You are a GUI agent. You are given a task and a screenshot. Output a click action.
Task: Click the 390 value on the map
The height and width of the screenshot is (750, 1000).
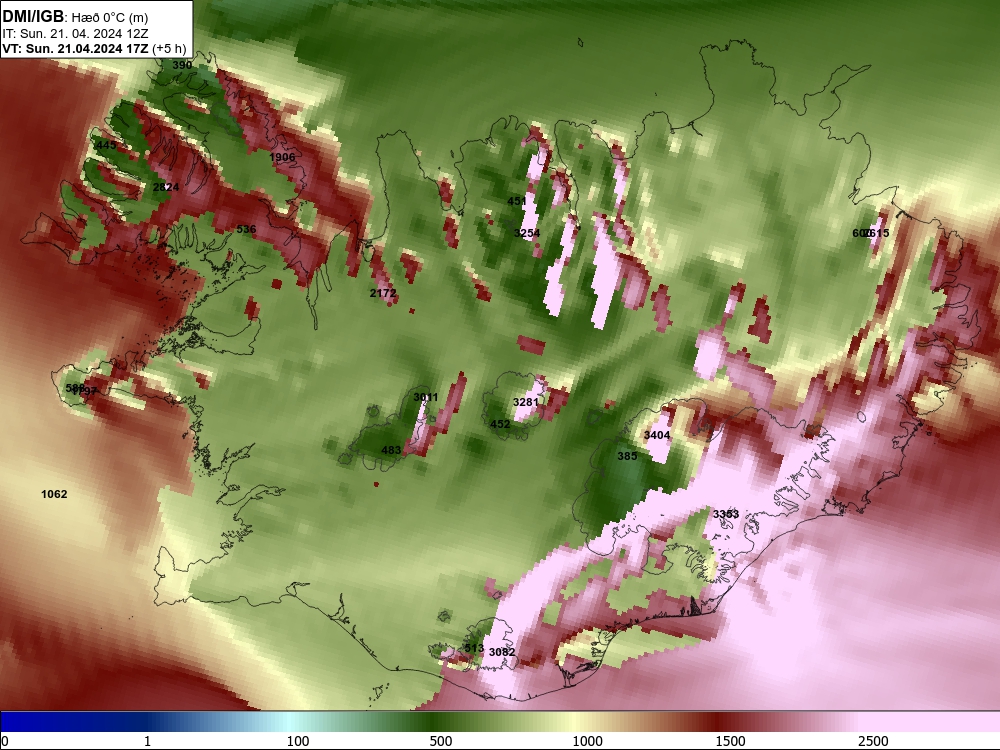pyautogui.click(x=182, y=65)
